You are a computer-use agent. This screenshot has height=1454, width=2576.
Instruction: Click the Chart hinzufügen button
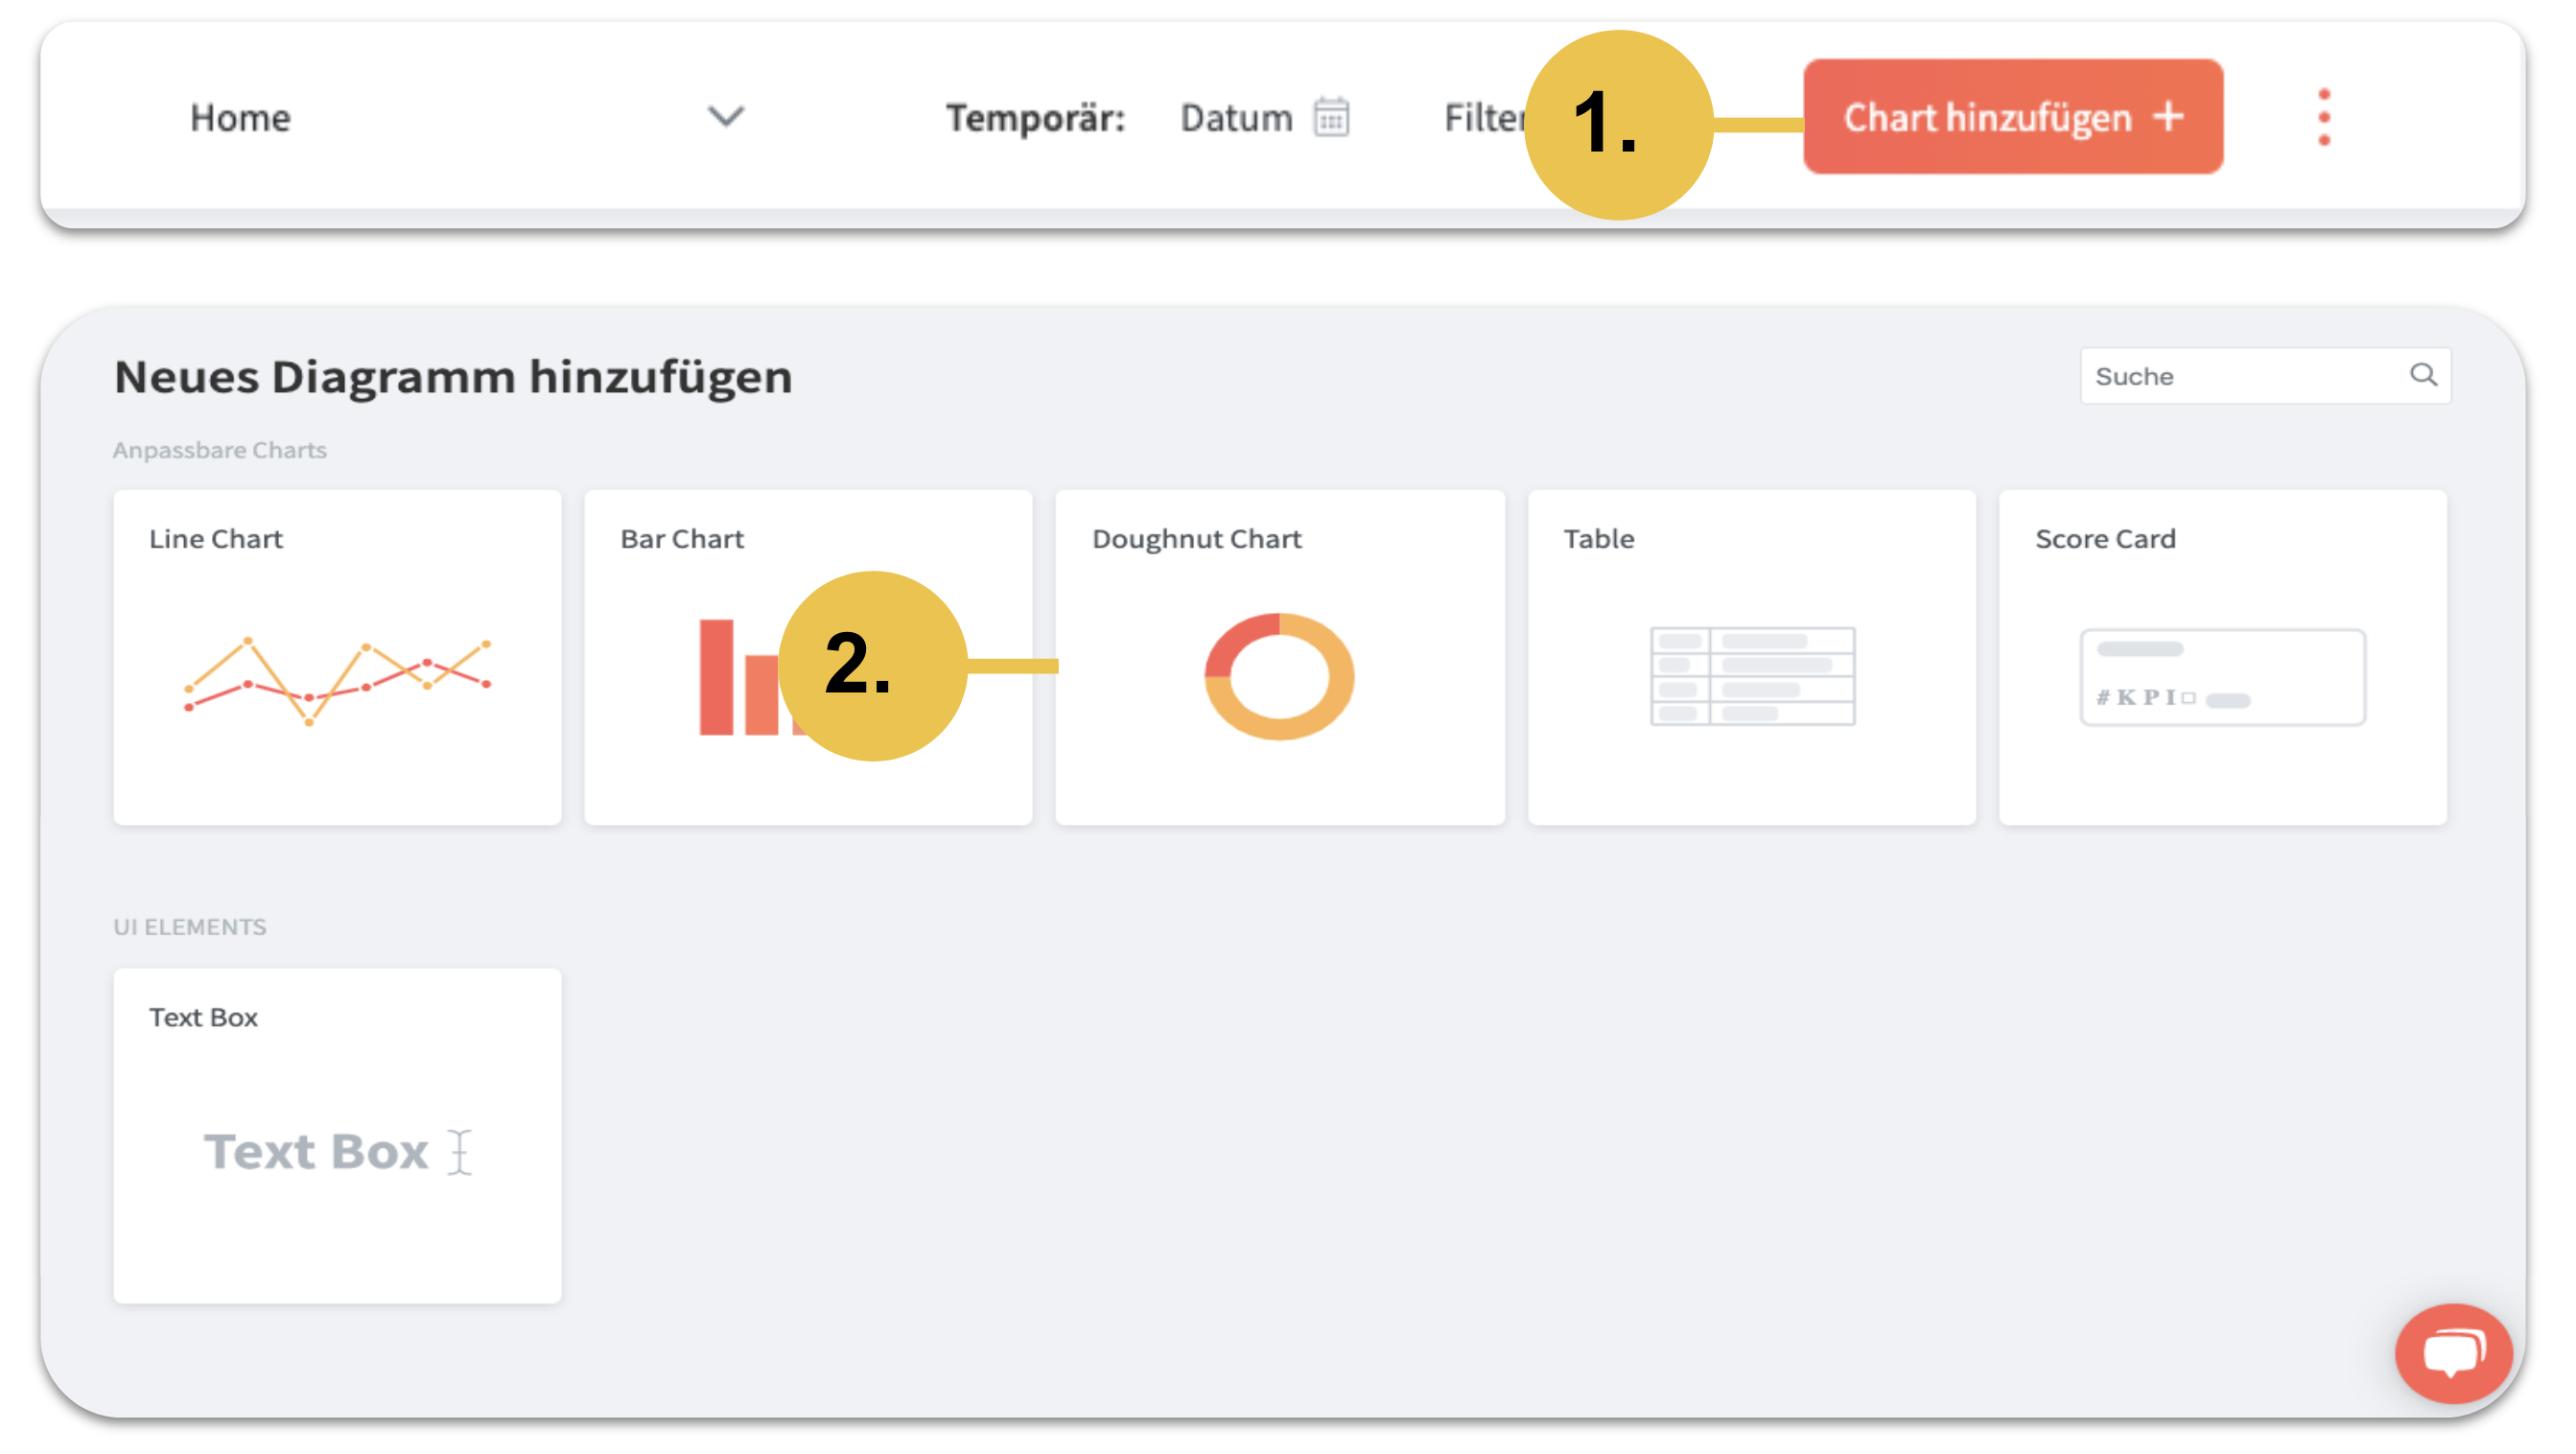click(2012, 117)
